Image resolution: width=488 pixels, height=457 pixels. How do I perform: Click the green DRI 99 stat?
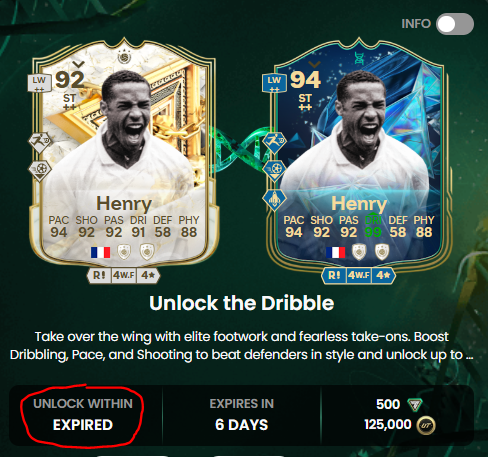[373, 227]
